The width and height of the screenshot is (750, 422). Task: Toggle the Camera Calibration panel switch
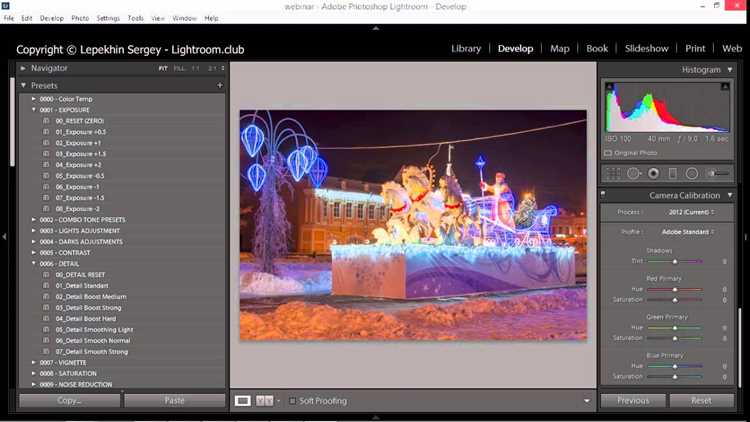click(603, 194)
